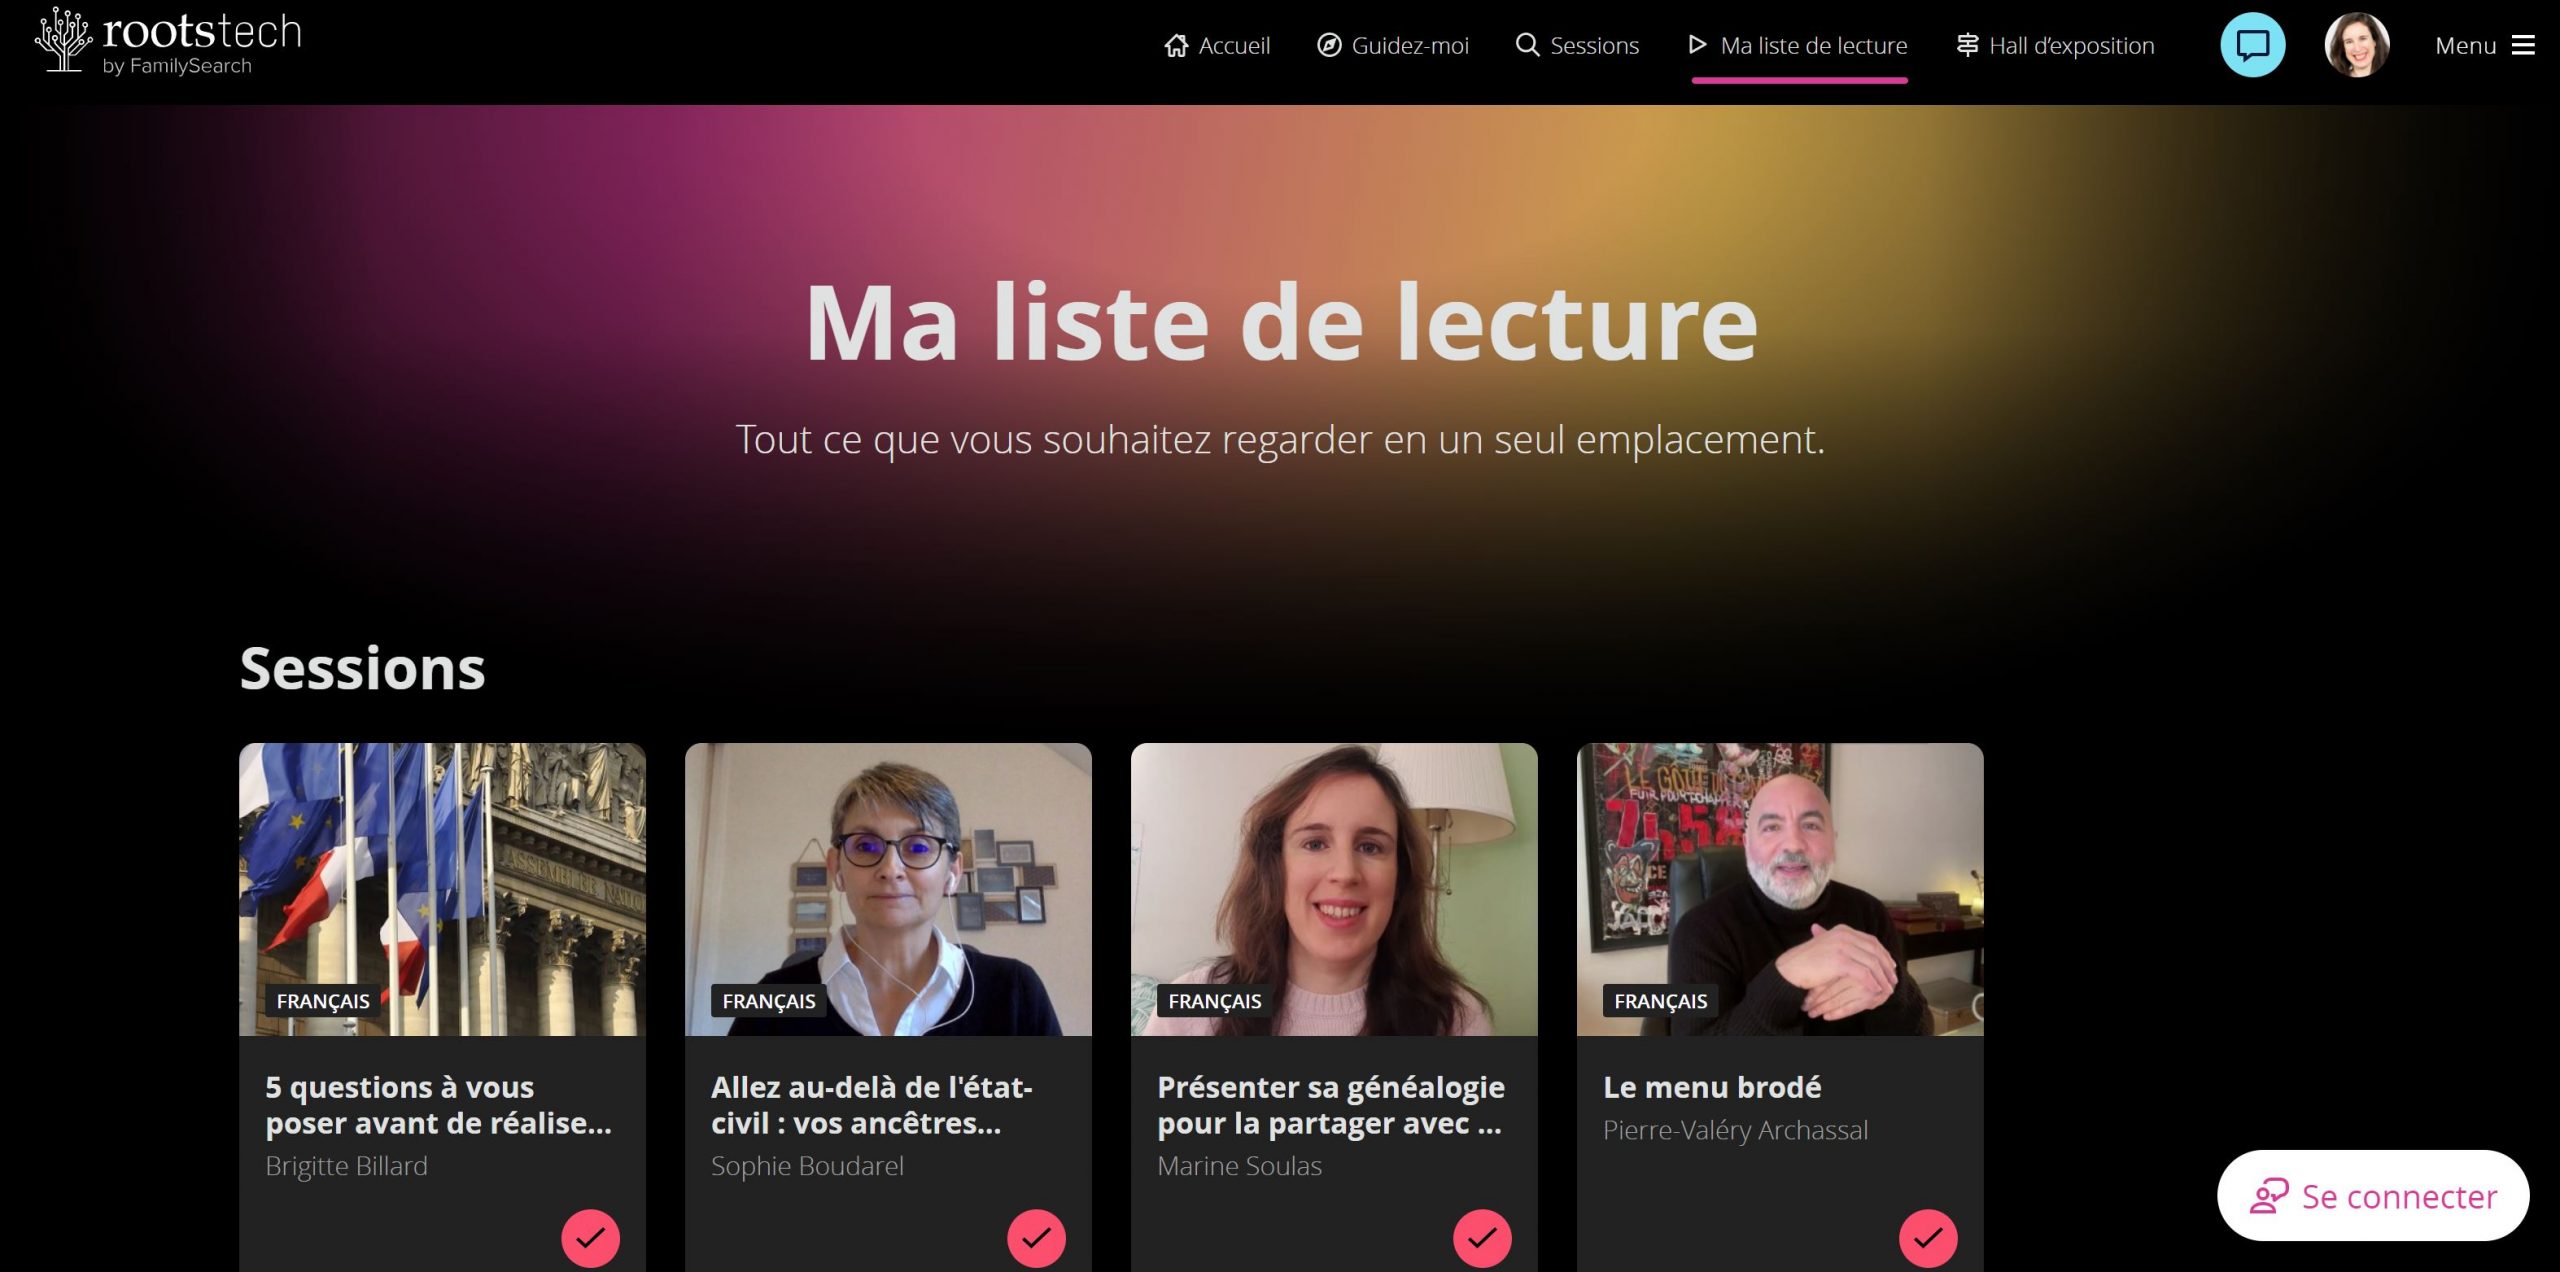Open thumbnail of flags at Assemblée Nationale
Viewport: 2560px width, 1272px height.
click(442, 889)
